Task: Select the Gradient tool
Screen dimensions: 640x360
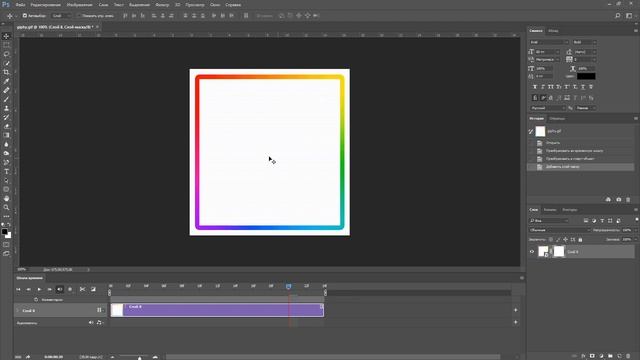Action: pos(6,135)
